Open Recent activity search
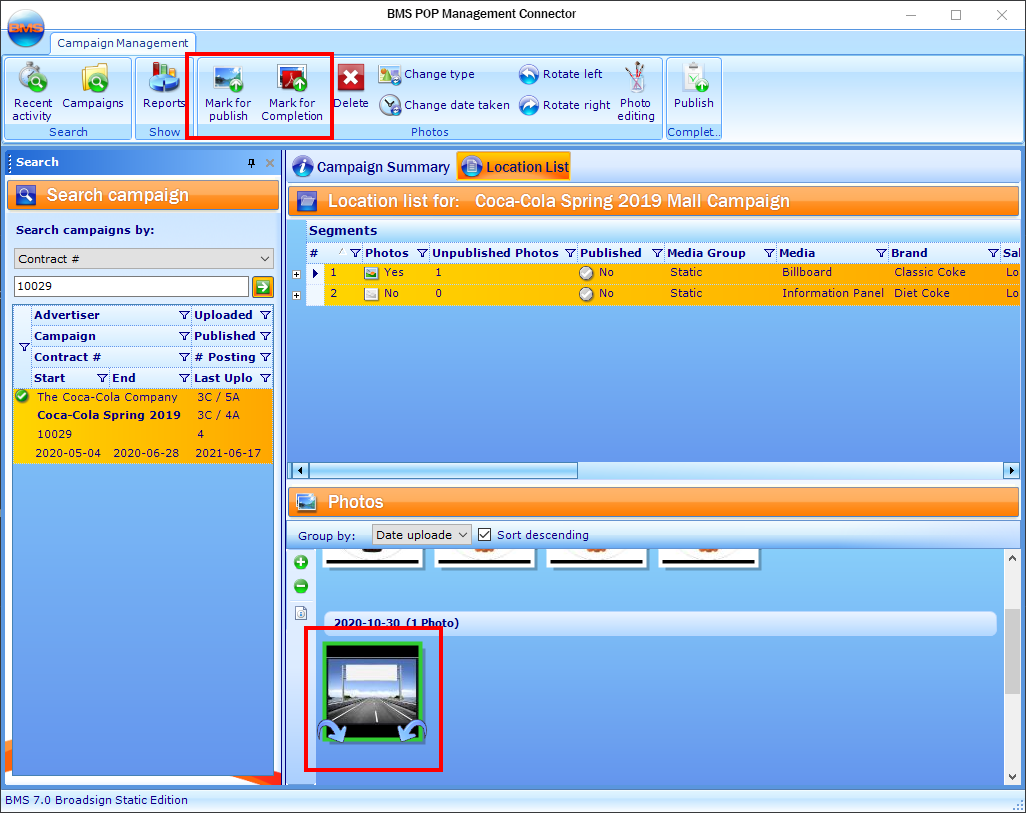Image resolution: width=1026 pixels, height=813 pixels. 33,92
